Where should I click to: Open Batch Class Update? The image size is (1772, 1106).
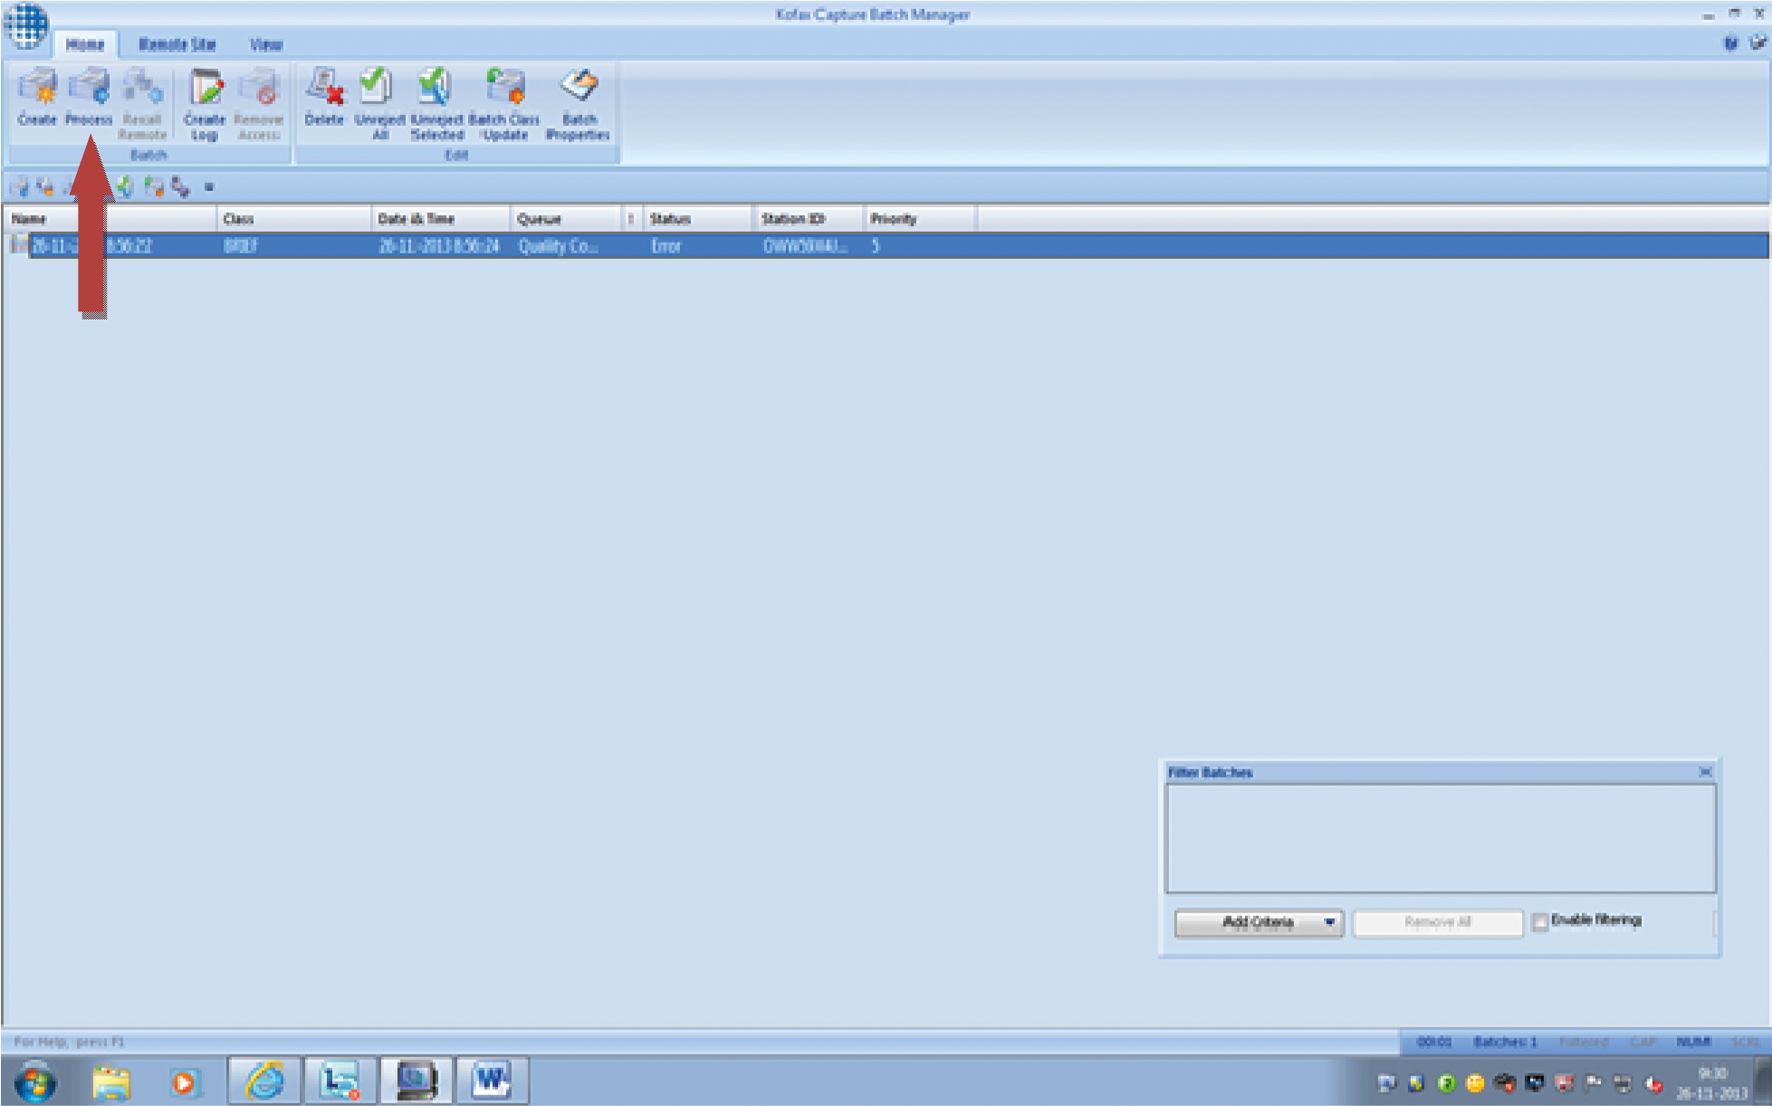505,101
